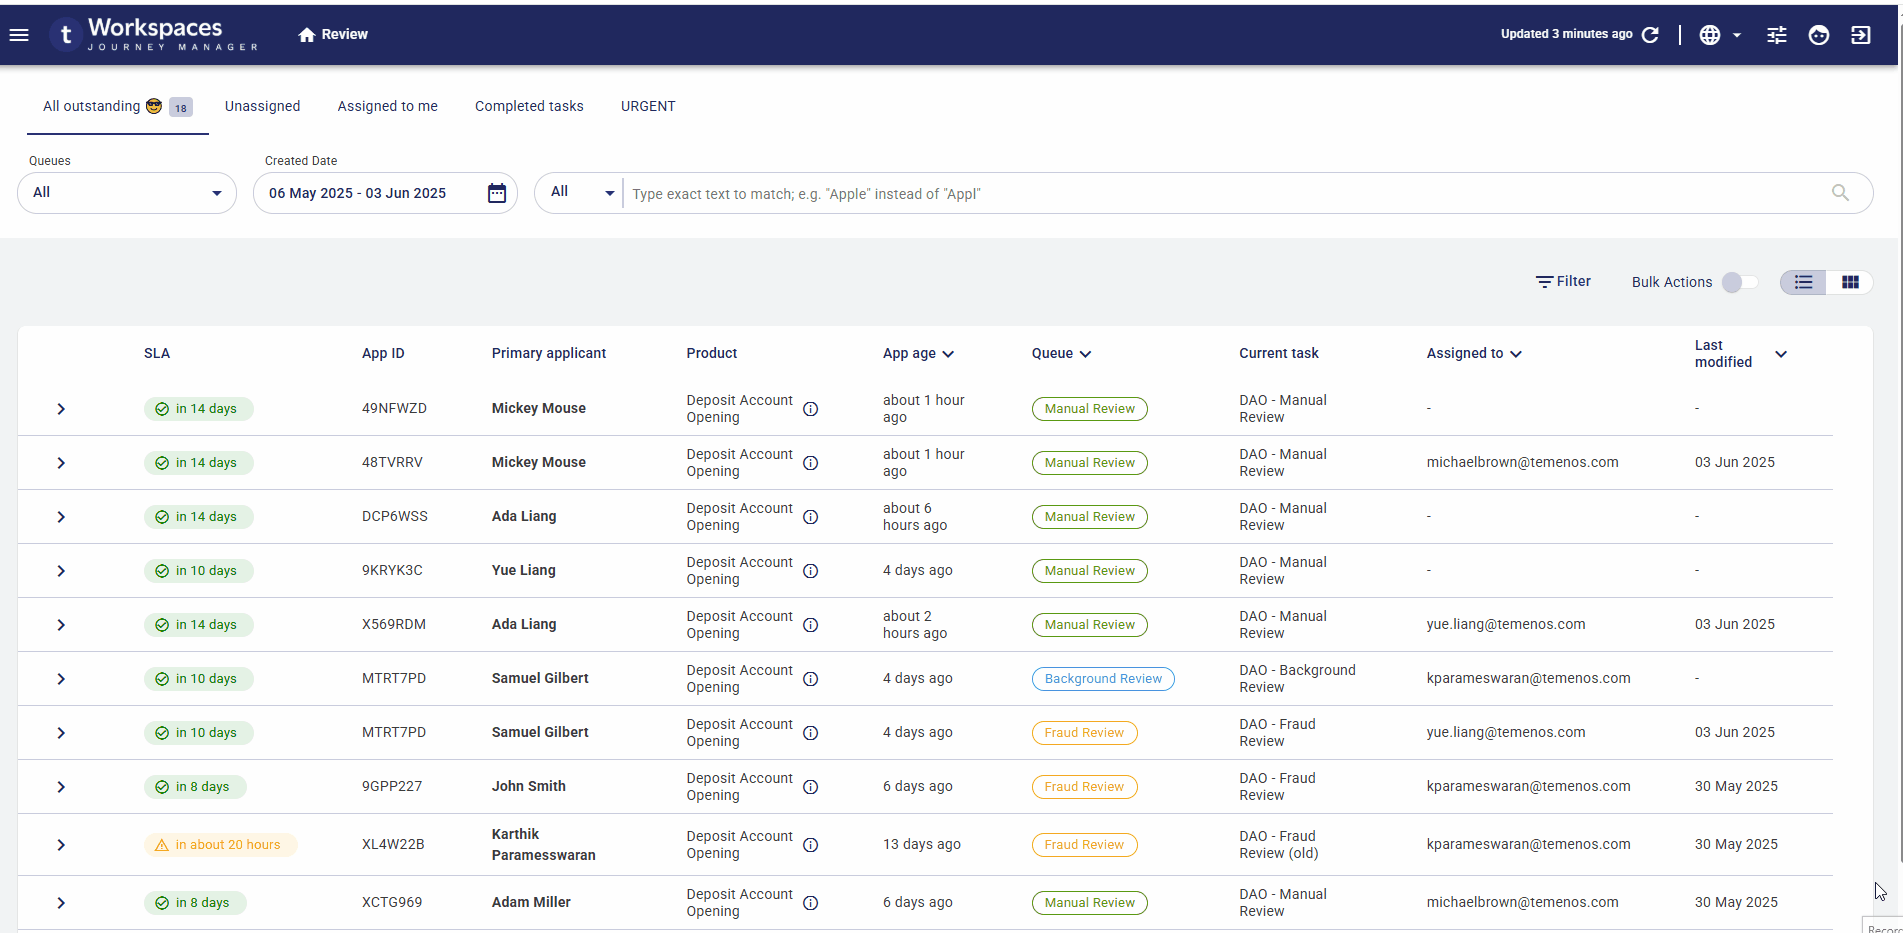Click 13 days ago app age
Image resolution: width=1903 pixels, height=933 pixels.
(921, 845)
